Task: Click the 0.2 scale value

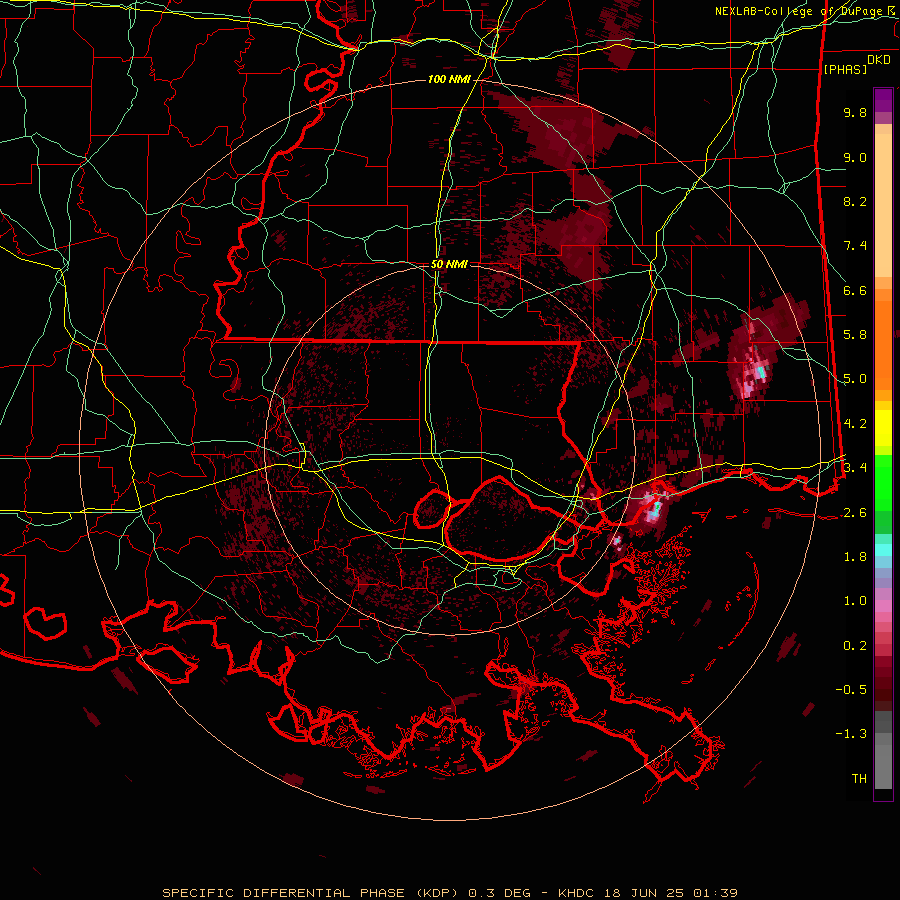Action: 855,646
